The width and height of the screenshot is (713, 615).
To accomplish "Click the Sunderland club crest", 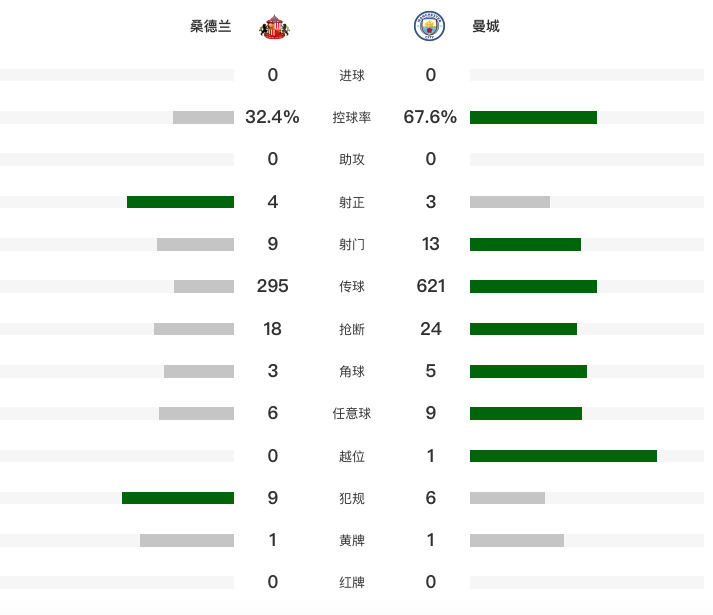I will [274, 27].
